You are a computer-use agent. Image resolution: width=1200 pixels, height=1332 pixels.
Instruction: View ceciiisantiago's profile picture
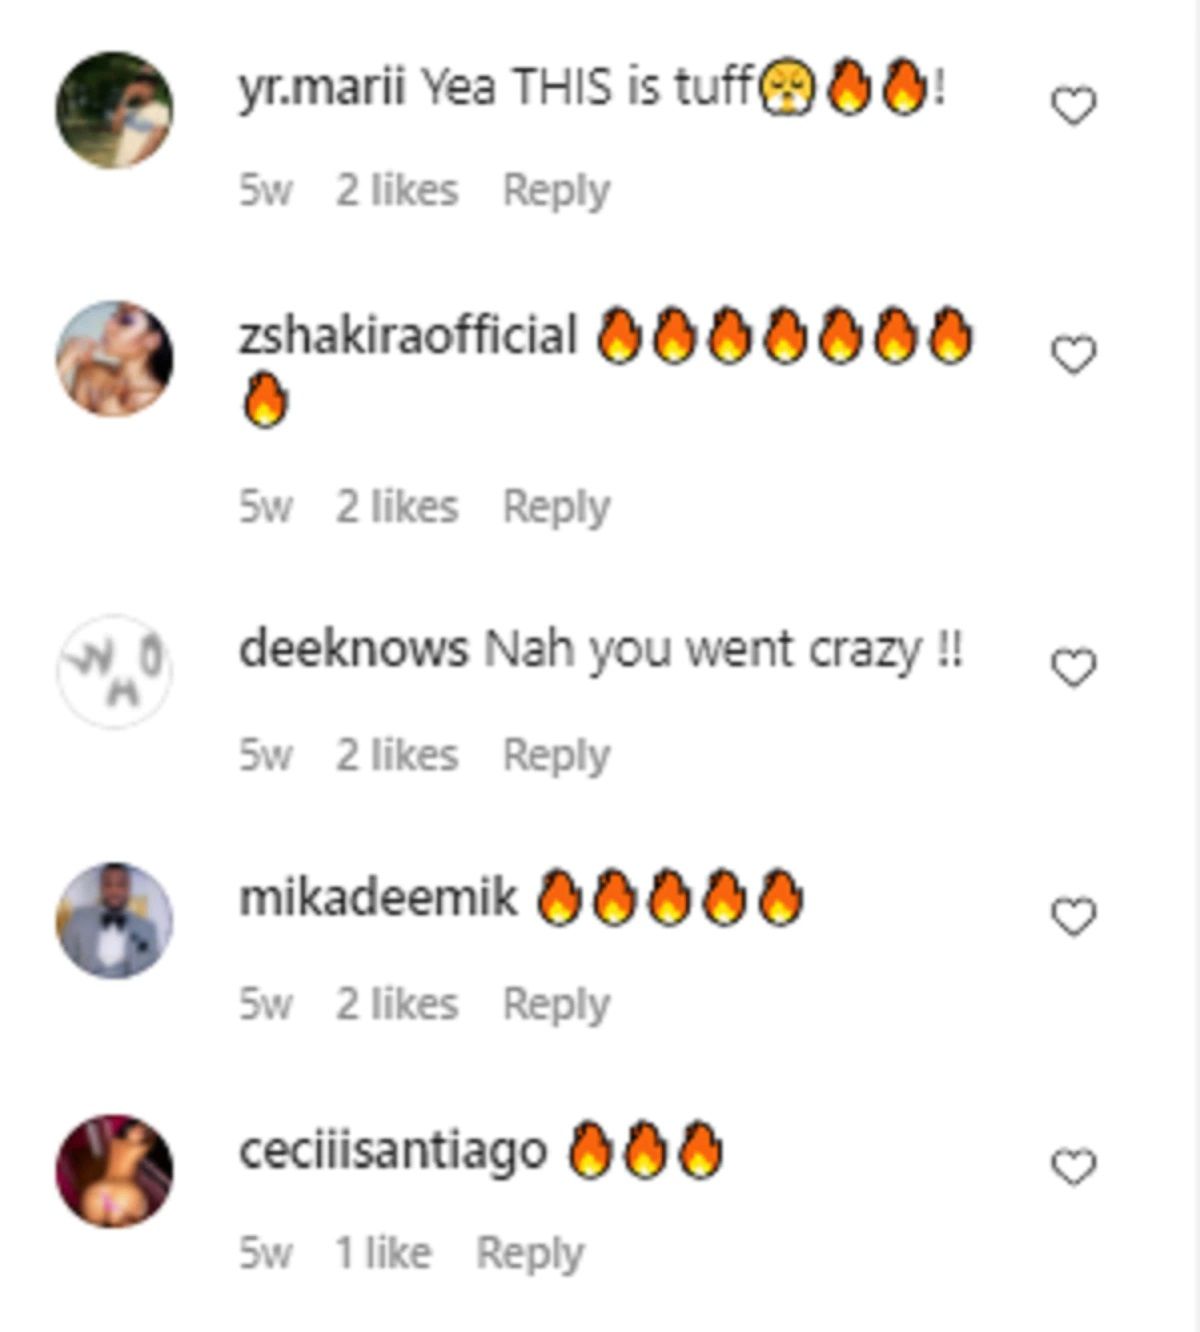coord(114,1170)
